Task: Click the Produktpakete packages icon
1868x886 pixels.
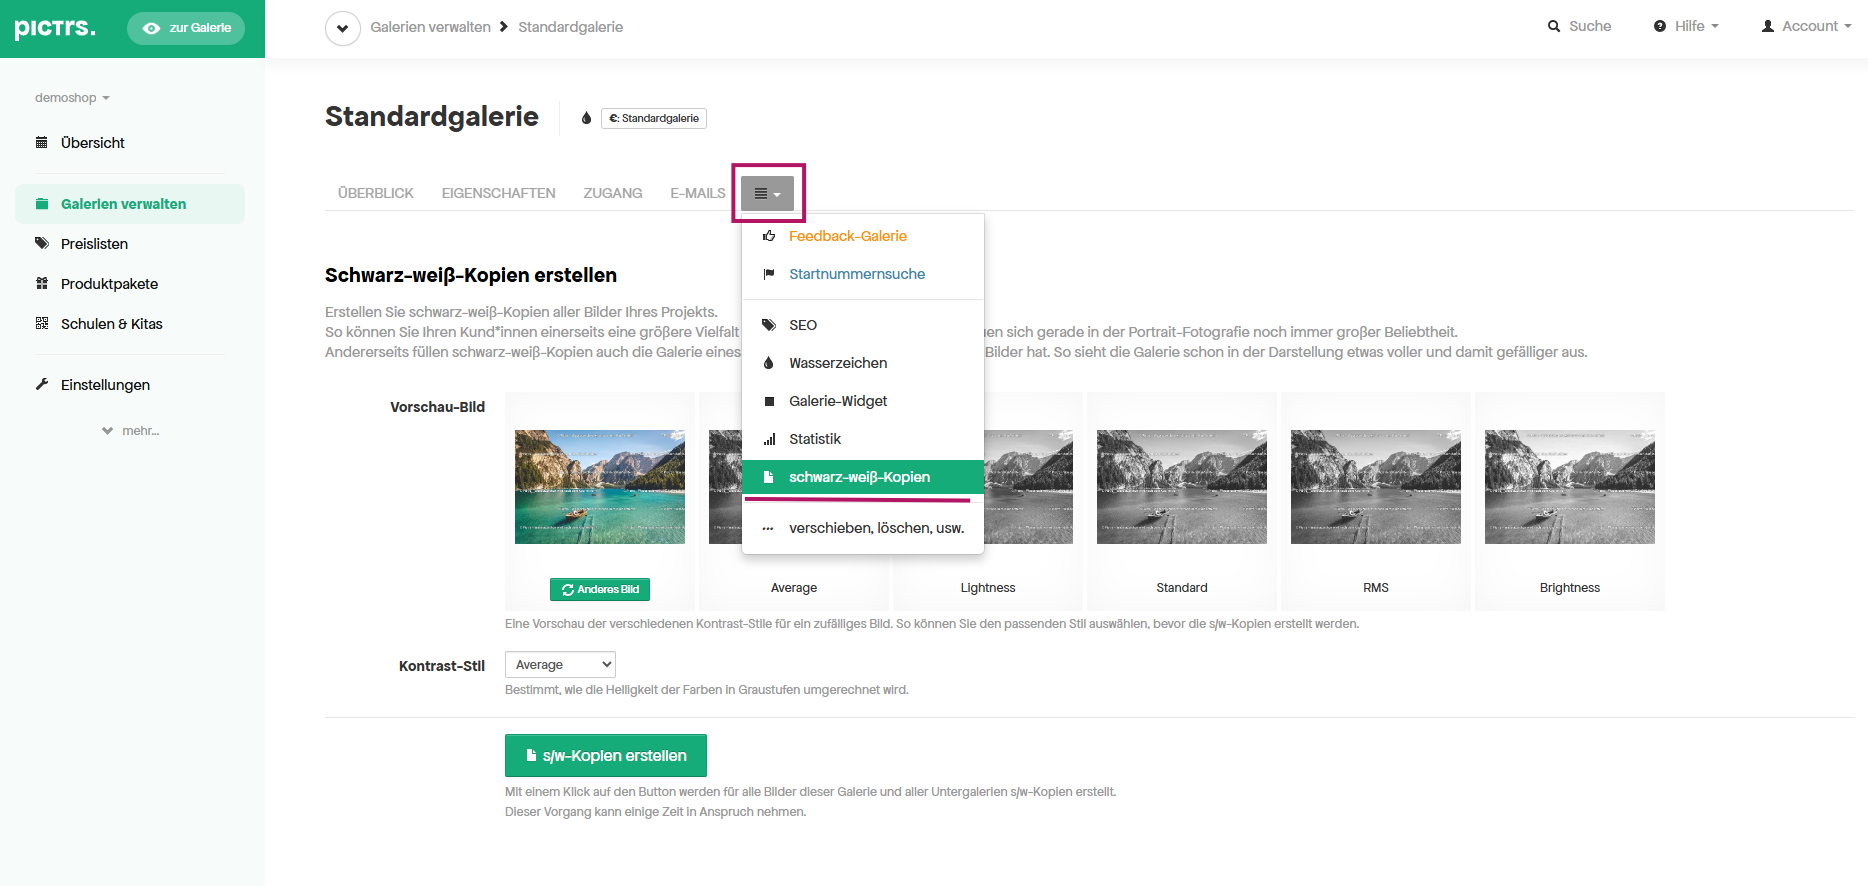Action: 42,283
